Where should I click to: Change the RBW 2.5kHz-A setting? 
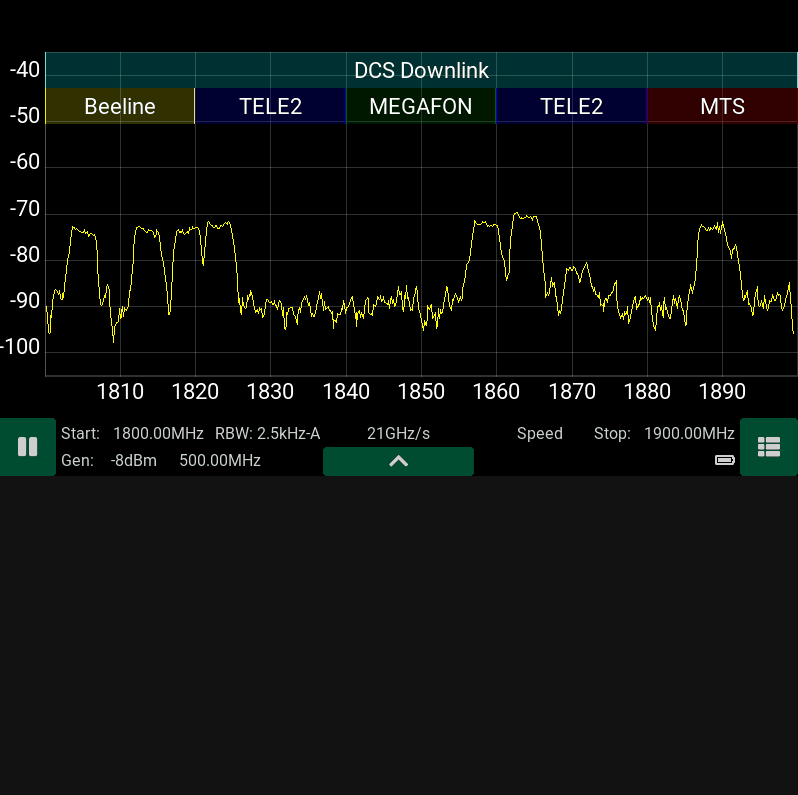click(x=267, y=434)
